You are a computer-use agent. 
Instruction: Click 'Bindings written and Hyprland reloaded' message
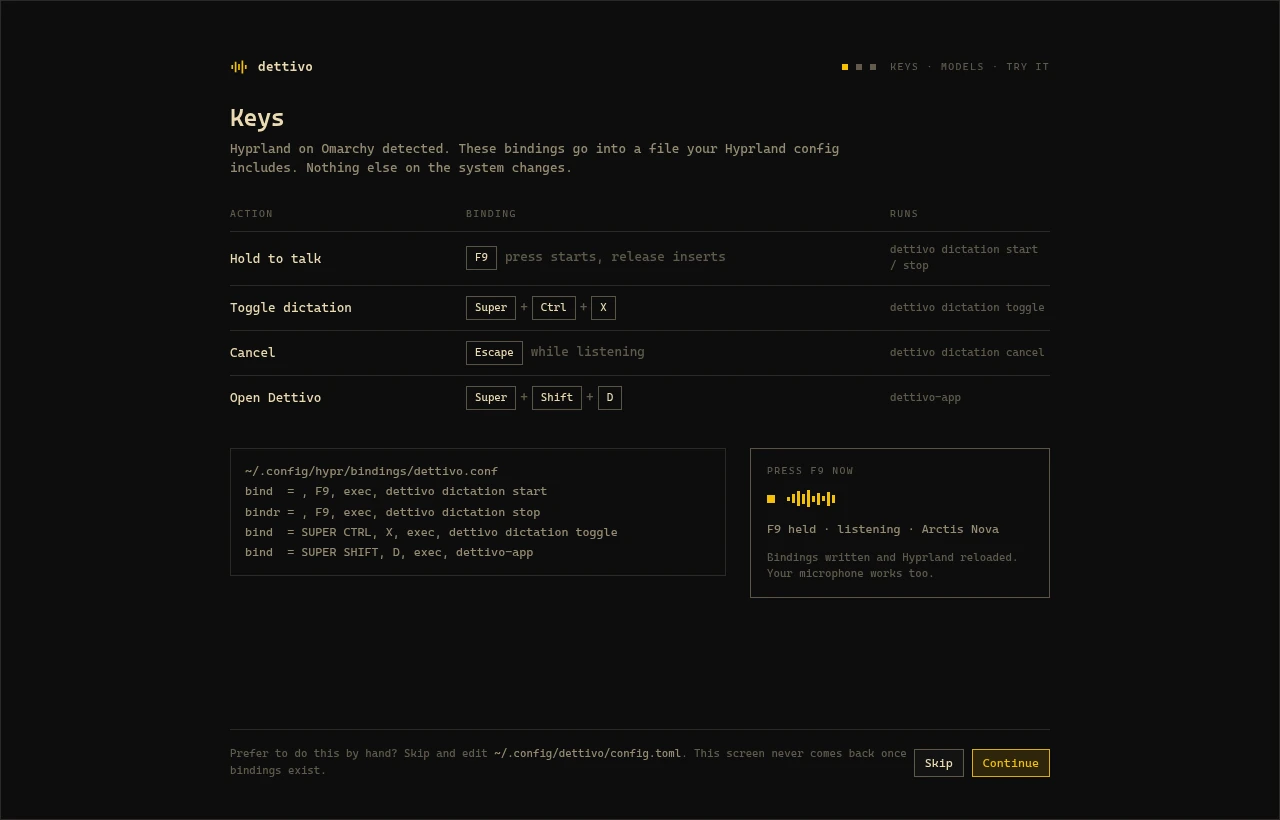click(x=892, y=558)
